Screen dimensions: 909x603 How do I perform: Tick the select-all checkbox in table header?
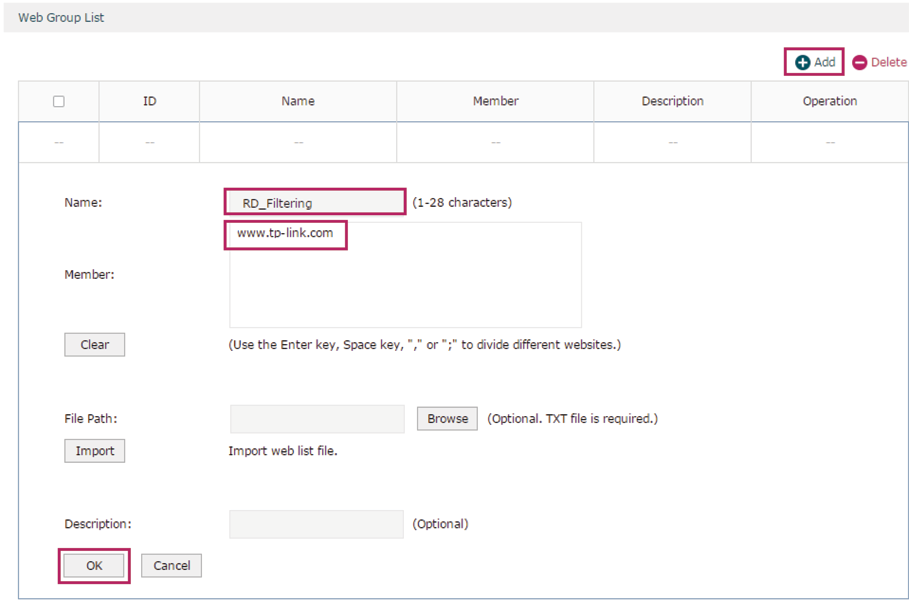point(59,101)
